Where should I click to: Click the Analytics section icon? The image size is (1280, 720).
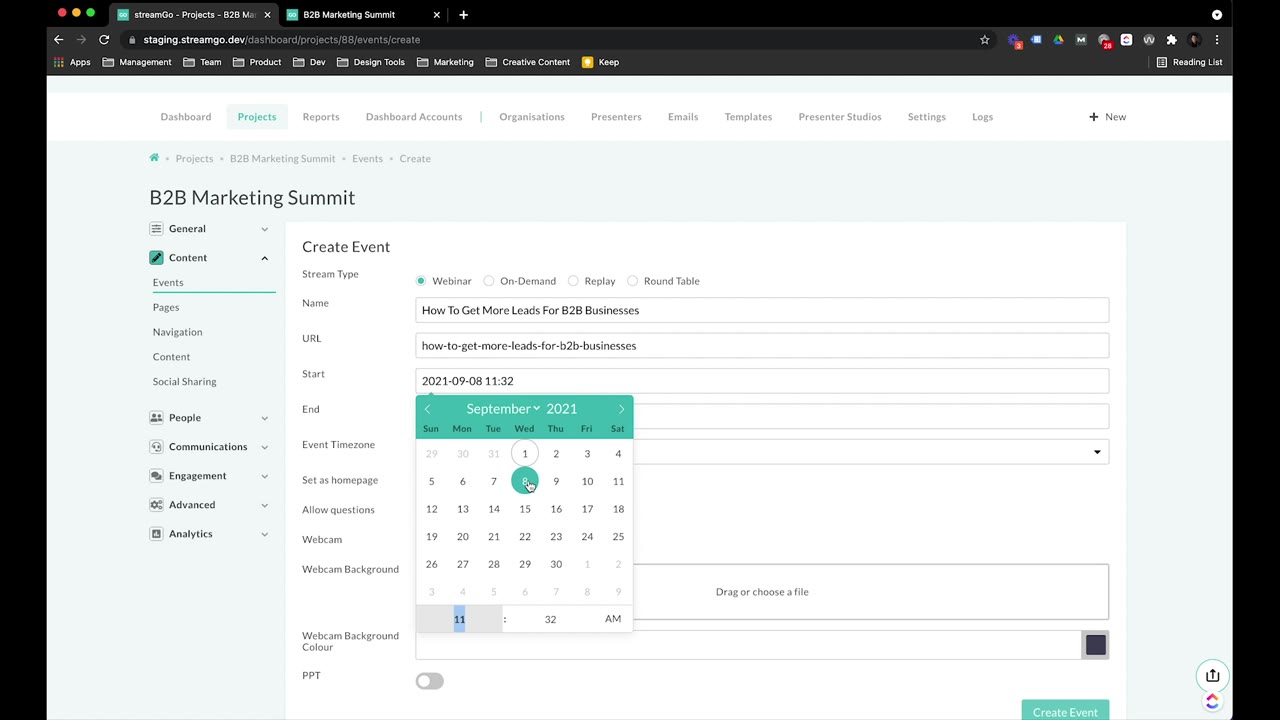click(156, 534)
